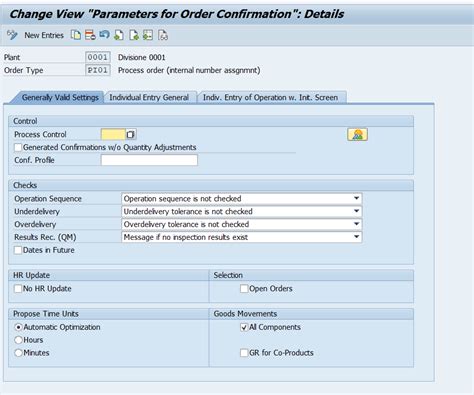Open the Underdelivery tolerance dropdown
This screenshot has width=474, height=395.
pos(356,211)
